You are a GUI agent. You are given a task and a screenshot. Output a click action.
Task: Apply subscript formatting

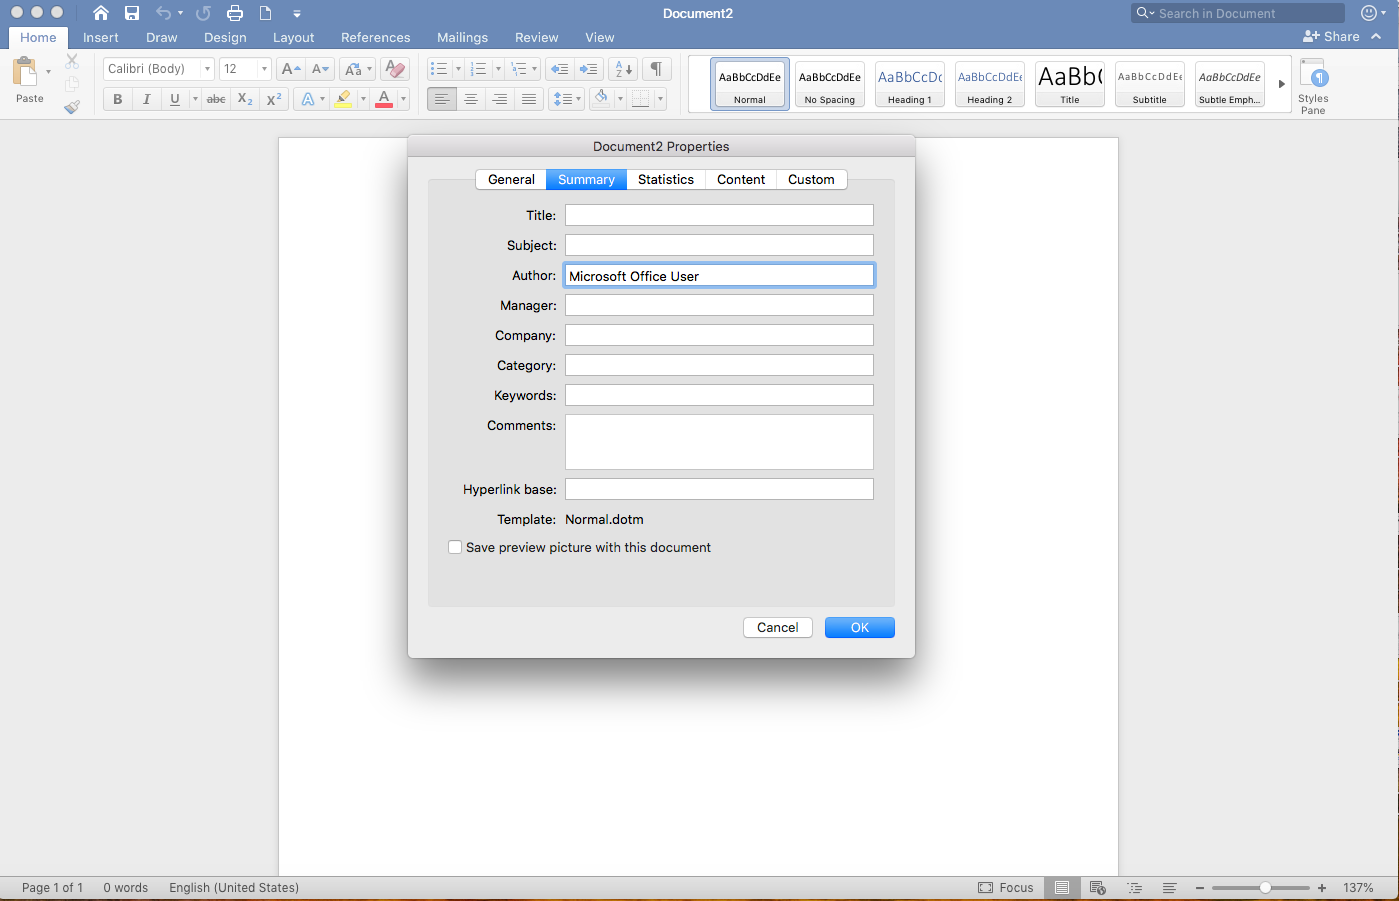click(x=243, y=99)
